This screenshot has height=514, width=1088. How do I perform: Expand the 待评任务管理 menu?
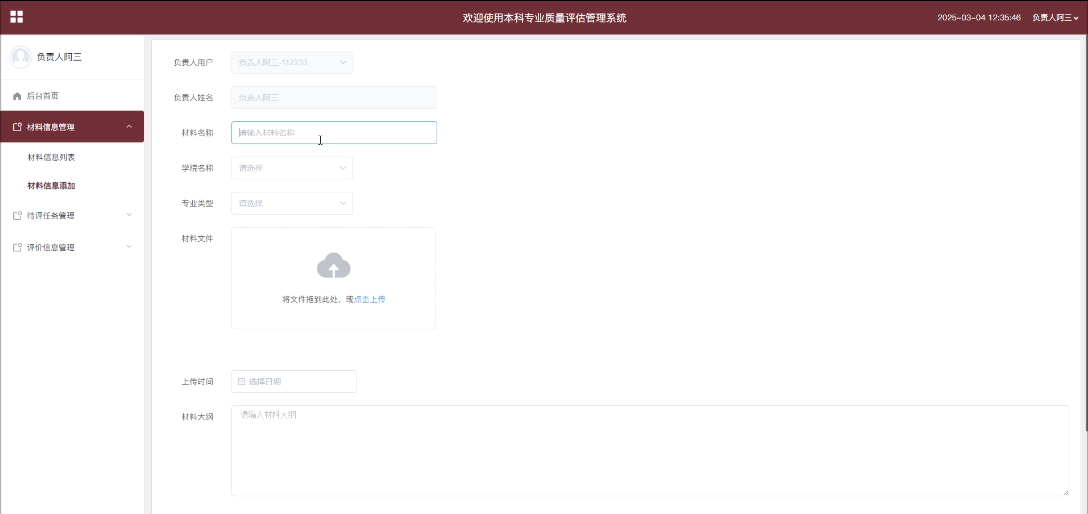[x=72, y=216]
